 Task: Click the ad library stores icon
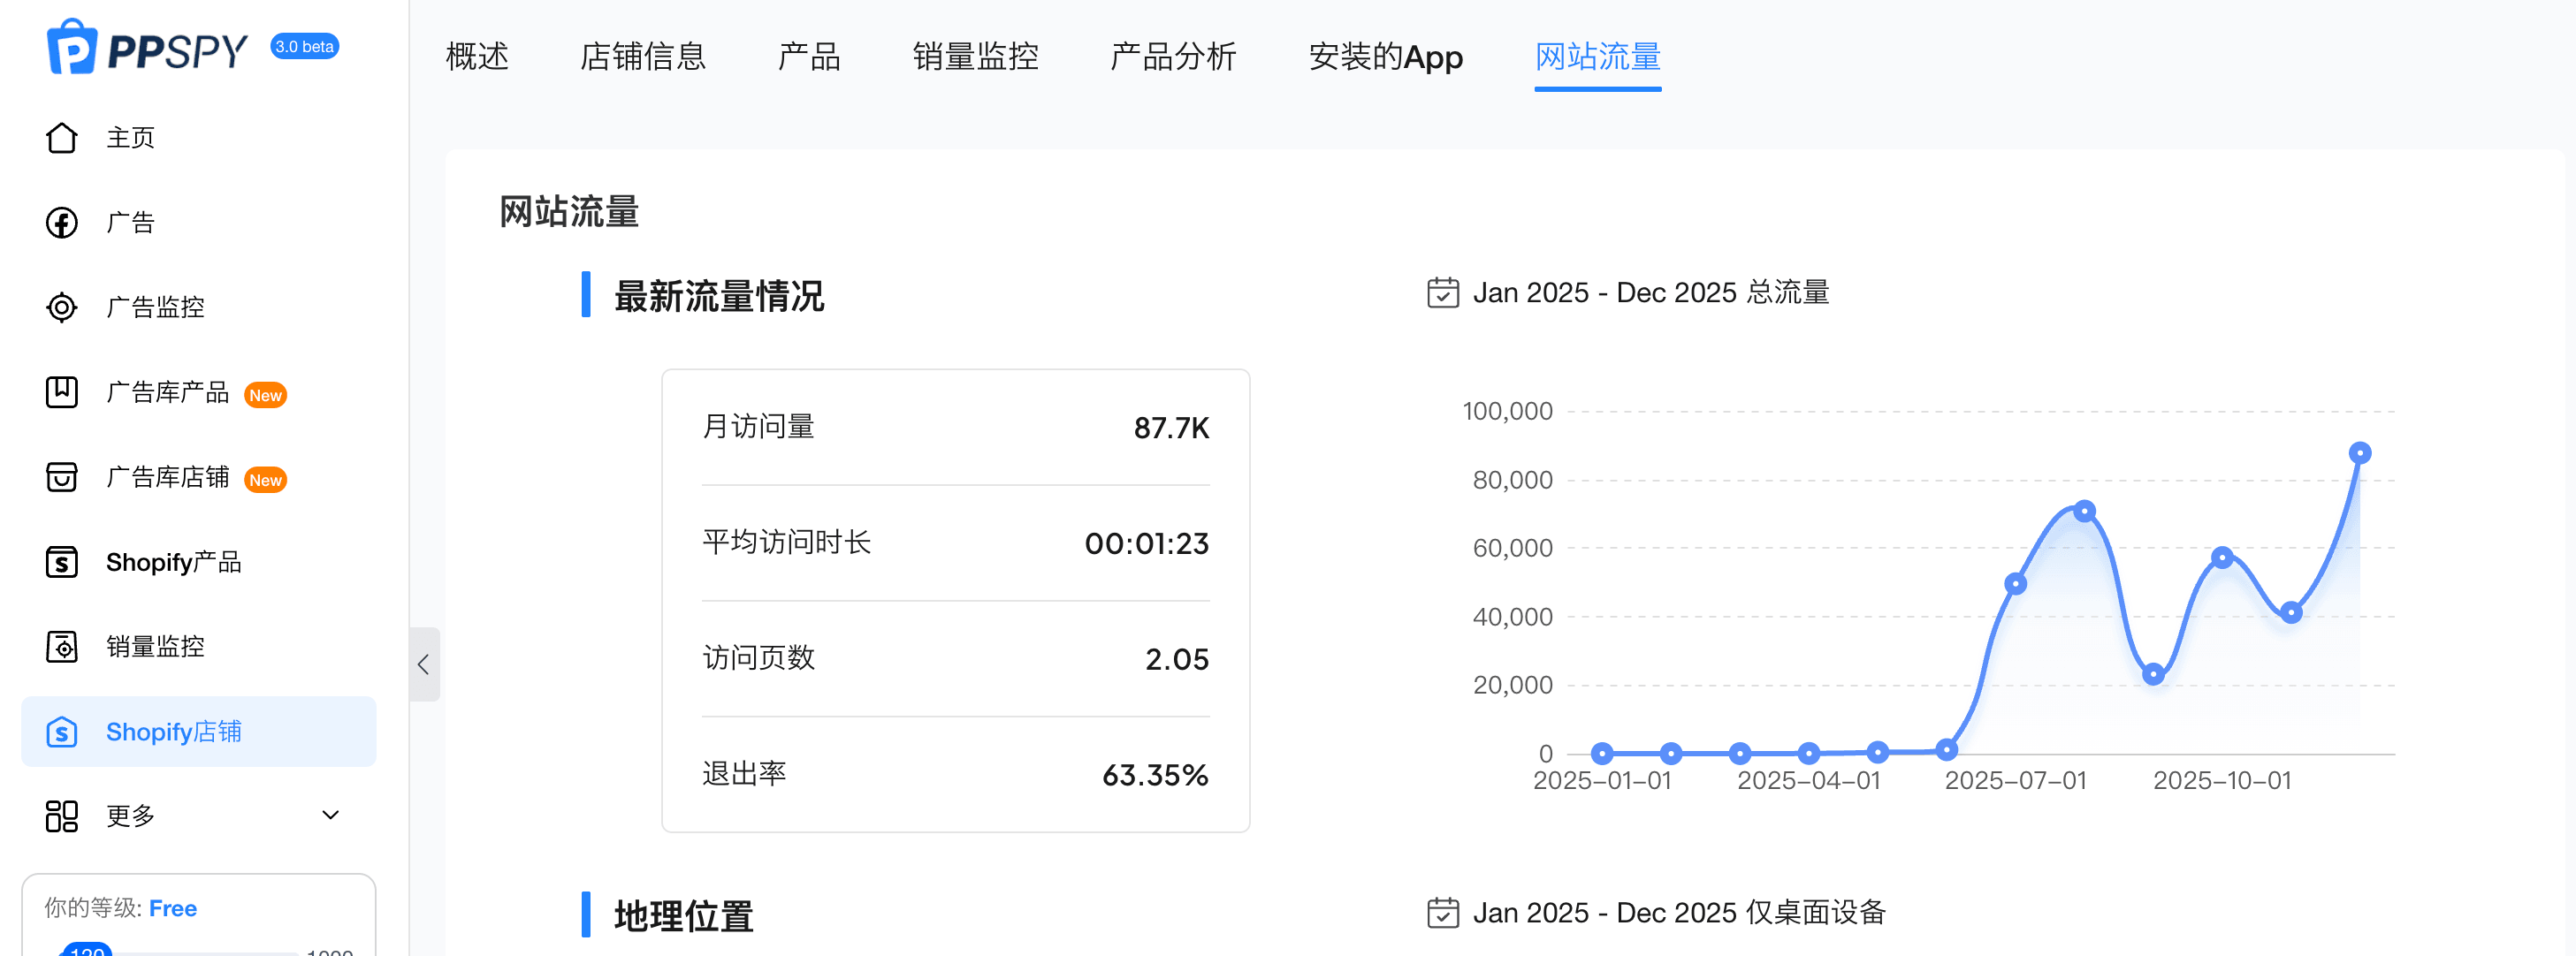pyautogui.click(x=62, y=477)
